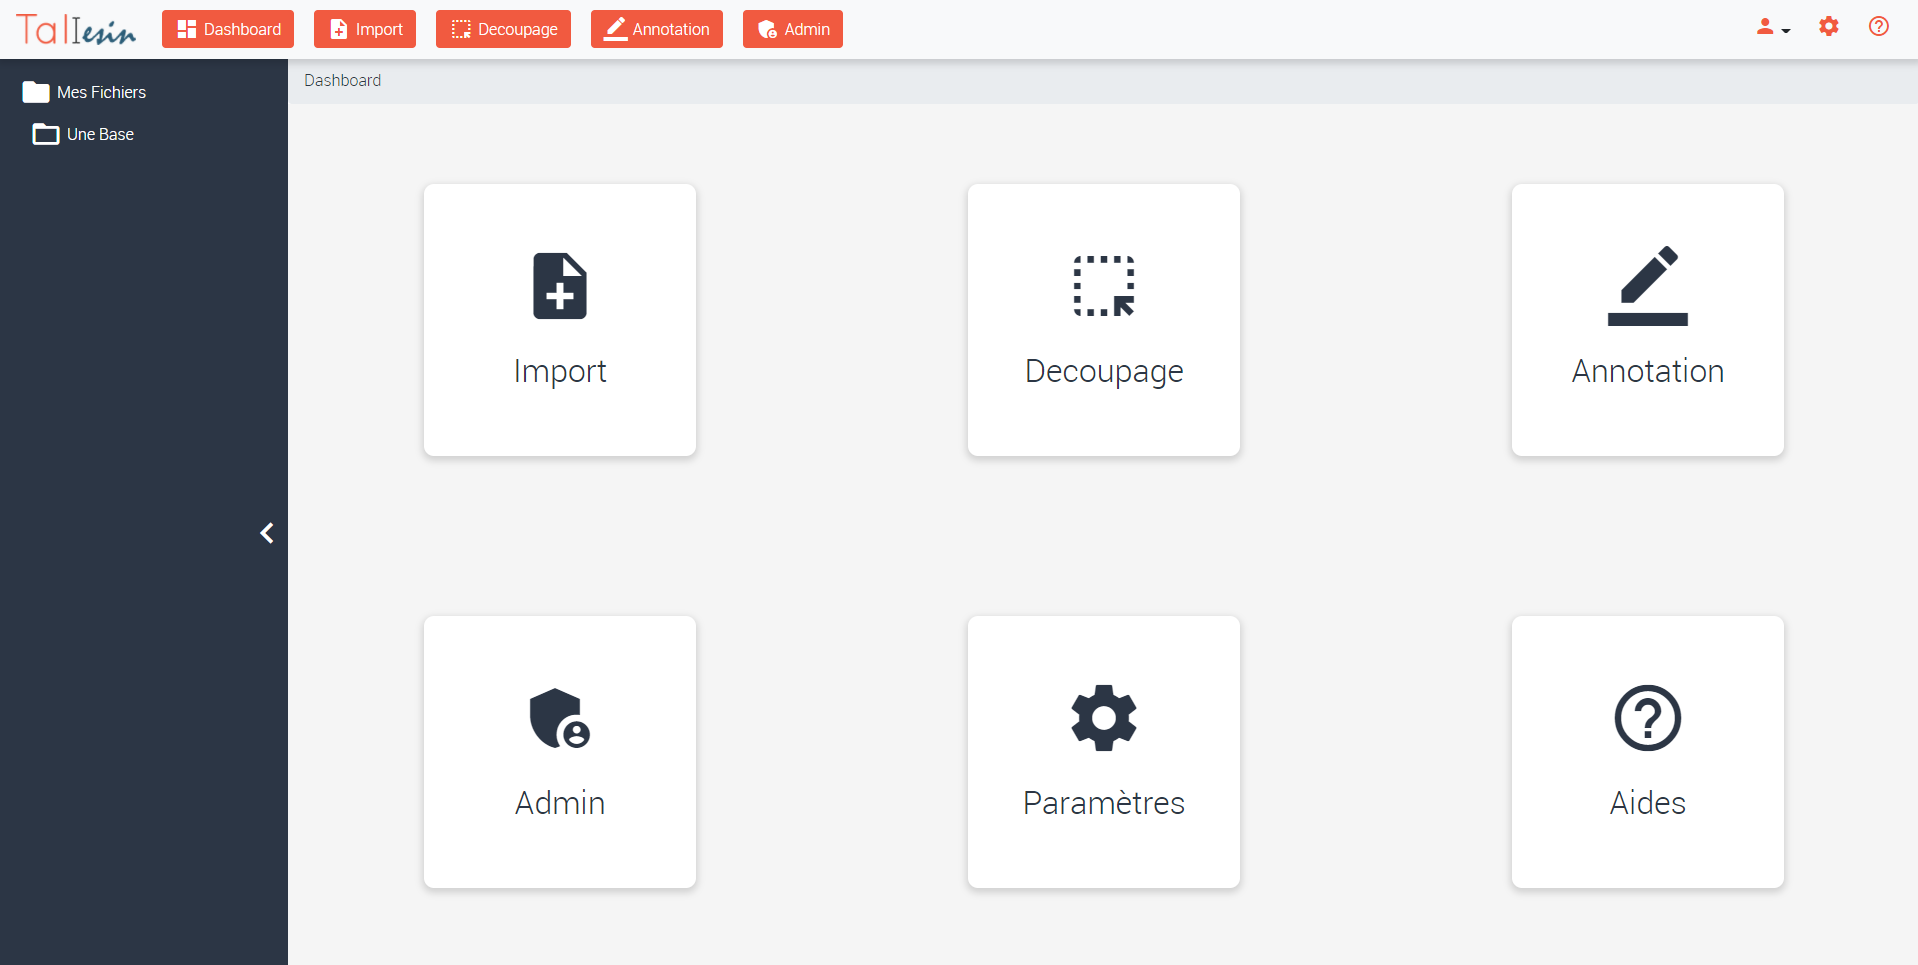This screenshot has height=965, width=1918.
Task: Click the Admin card label text
Action: click(560, 803)
